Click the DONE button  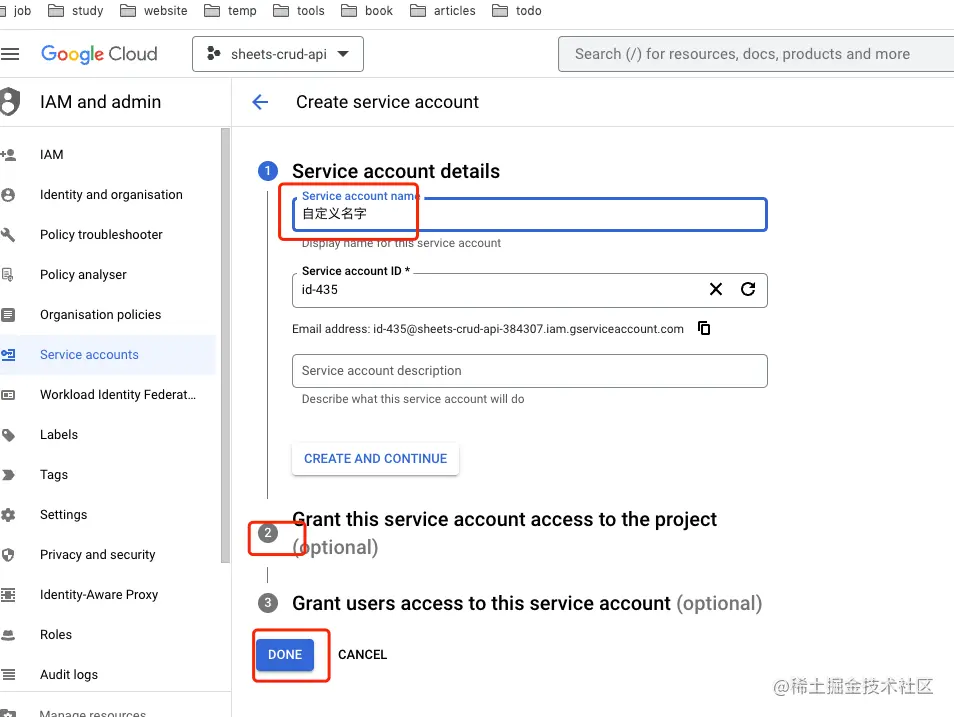click(285, 654)
